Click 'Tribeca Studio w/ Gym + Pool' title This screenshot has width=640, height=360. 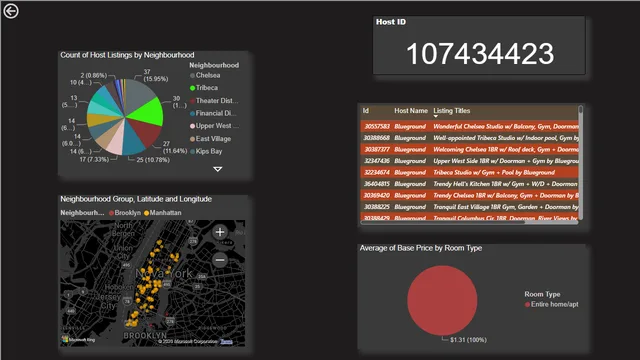[494, 172]
